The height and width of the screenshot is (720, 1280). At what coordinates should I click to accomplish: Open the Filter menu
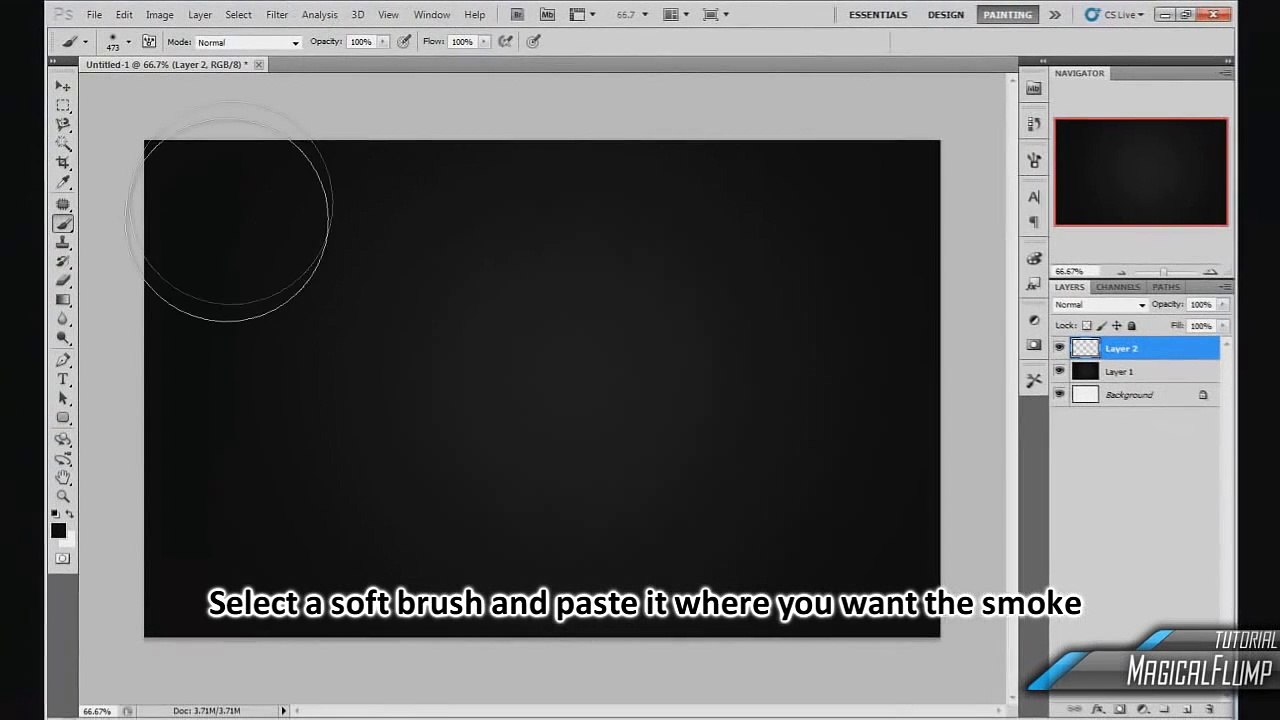[x=277, y=14]
